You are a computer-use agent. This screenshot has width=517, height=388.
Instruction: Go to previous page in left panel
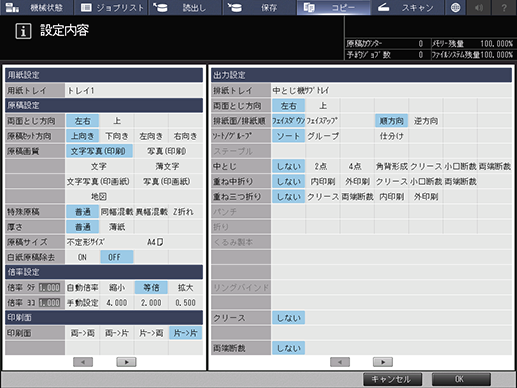83,362
